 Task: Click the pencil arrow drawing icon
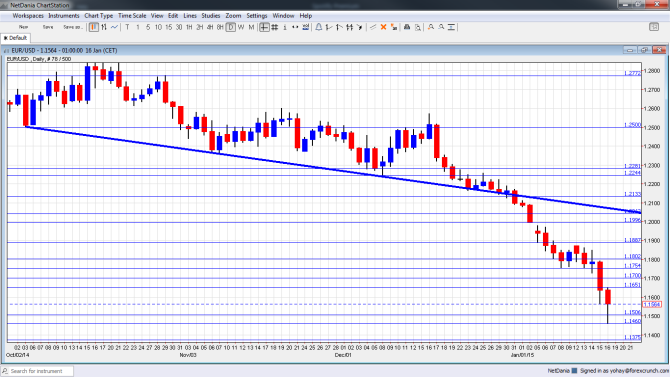360,27
